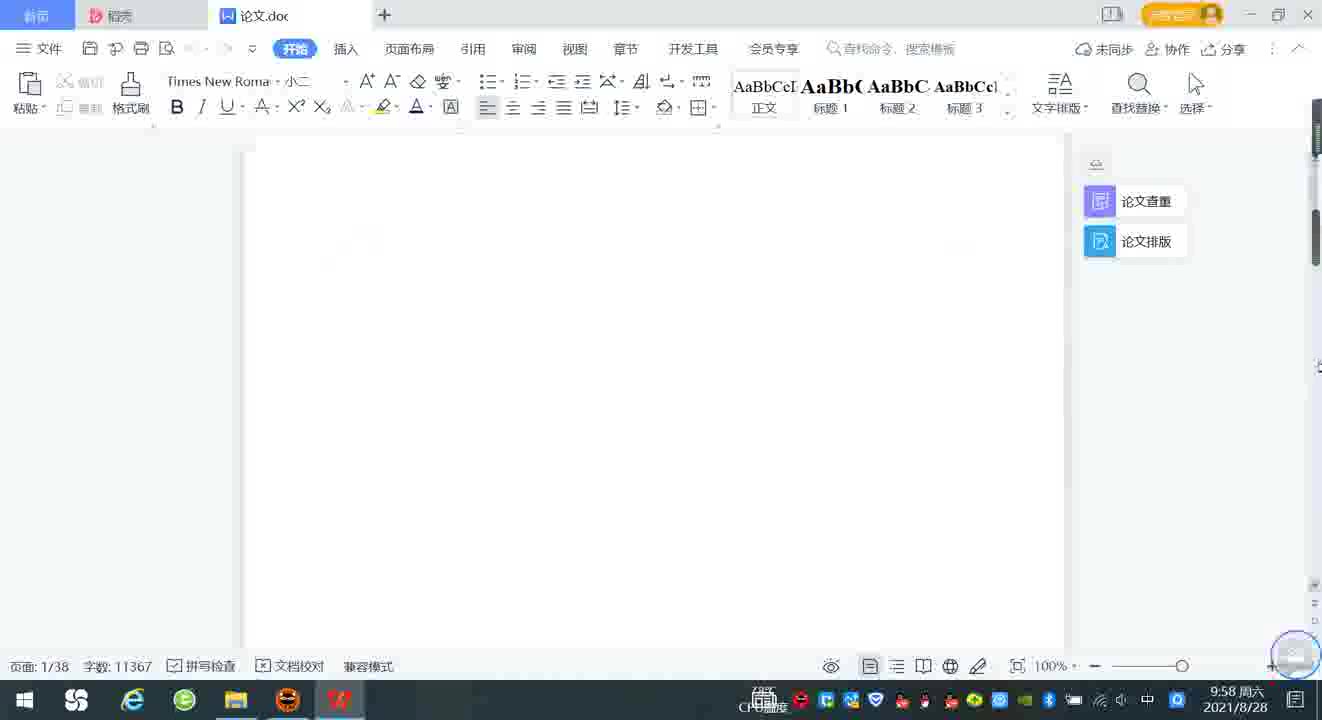
Task: Toggle spell check (拼写检查)
Action: [x=201, y=666]
